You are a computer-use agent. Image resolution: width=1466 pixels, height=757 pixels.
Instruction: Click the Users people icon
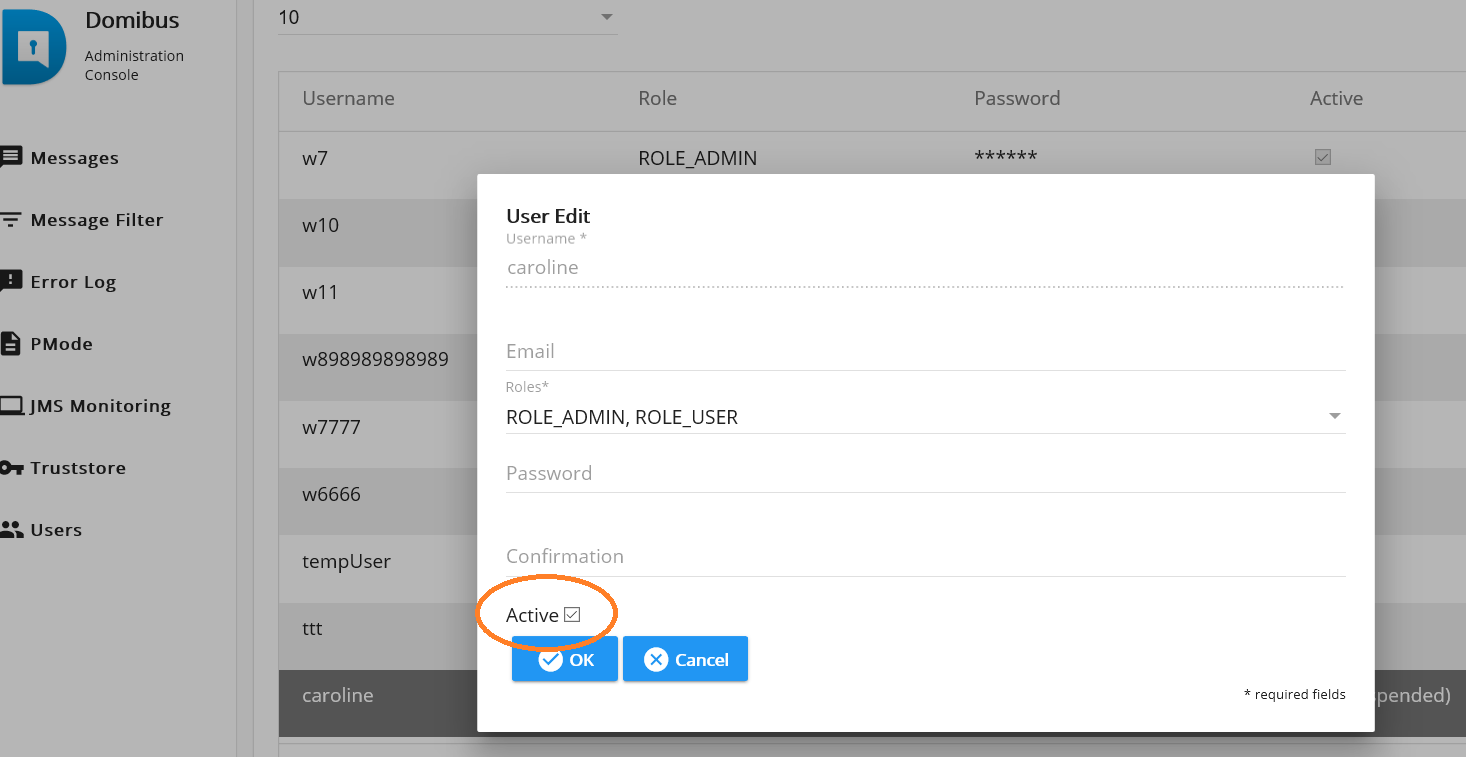click(x=11, y=530)
